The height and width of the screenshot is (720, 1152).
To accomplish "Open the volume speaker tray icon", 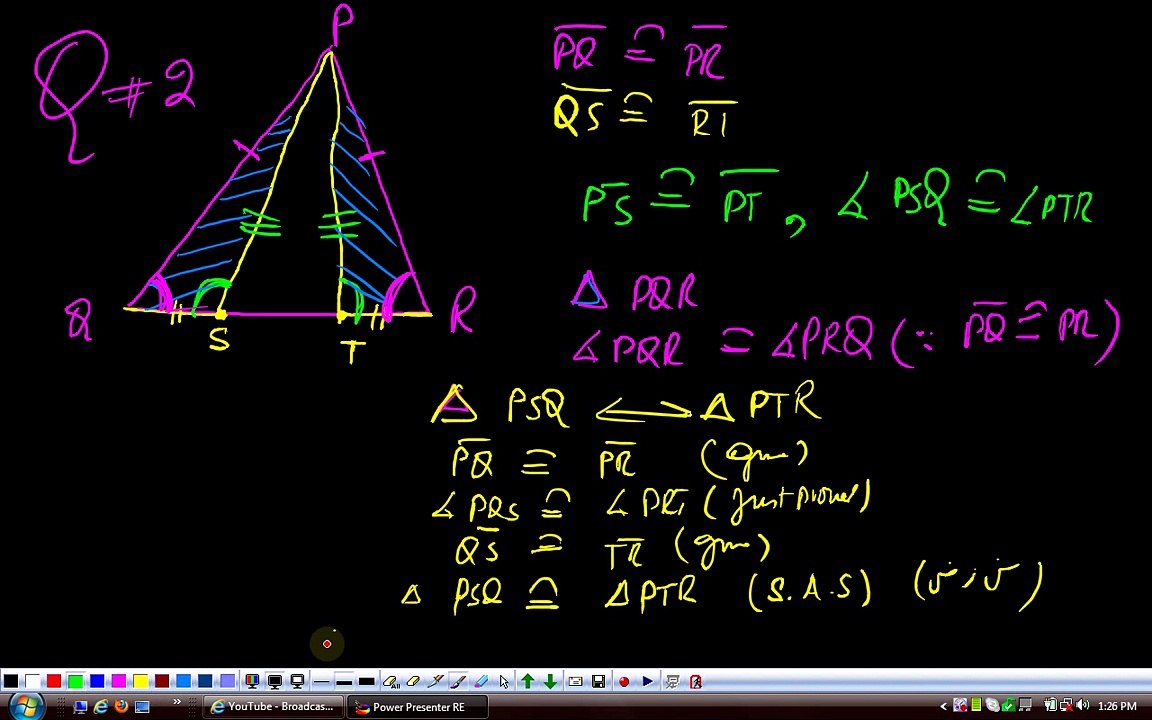I will [x=1082, y=705].
